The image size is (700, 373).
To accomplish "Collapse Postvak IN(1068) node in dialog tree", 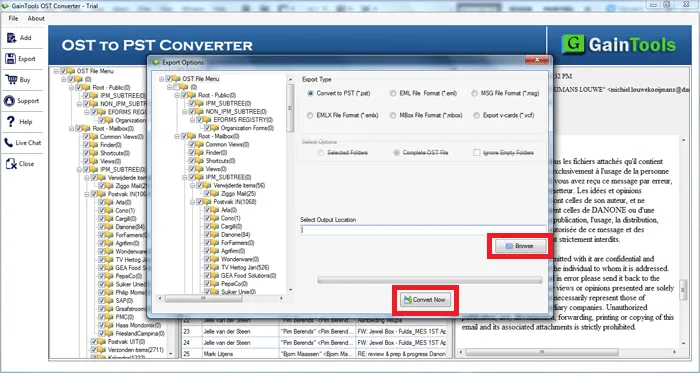I will coord(192,202).
